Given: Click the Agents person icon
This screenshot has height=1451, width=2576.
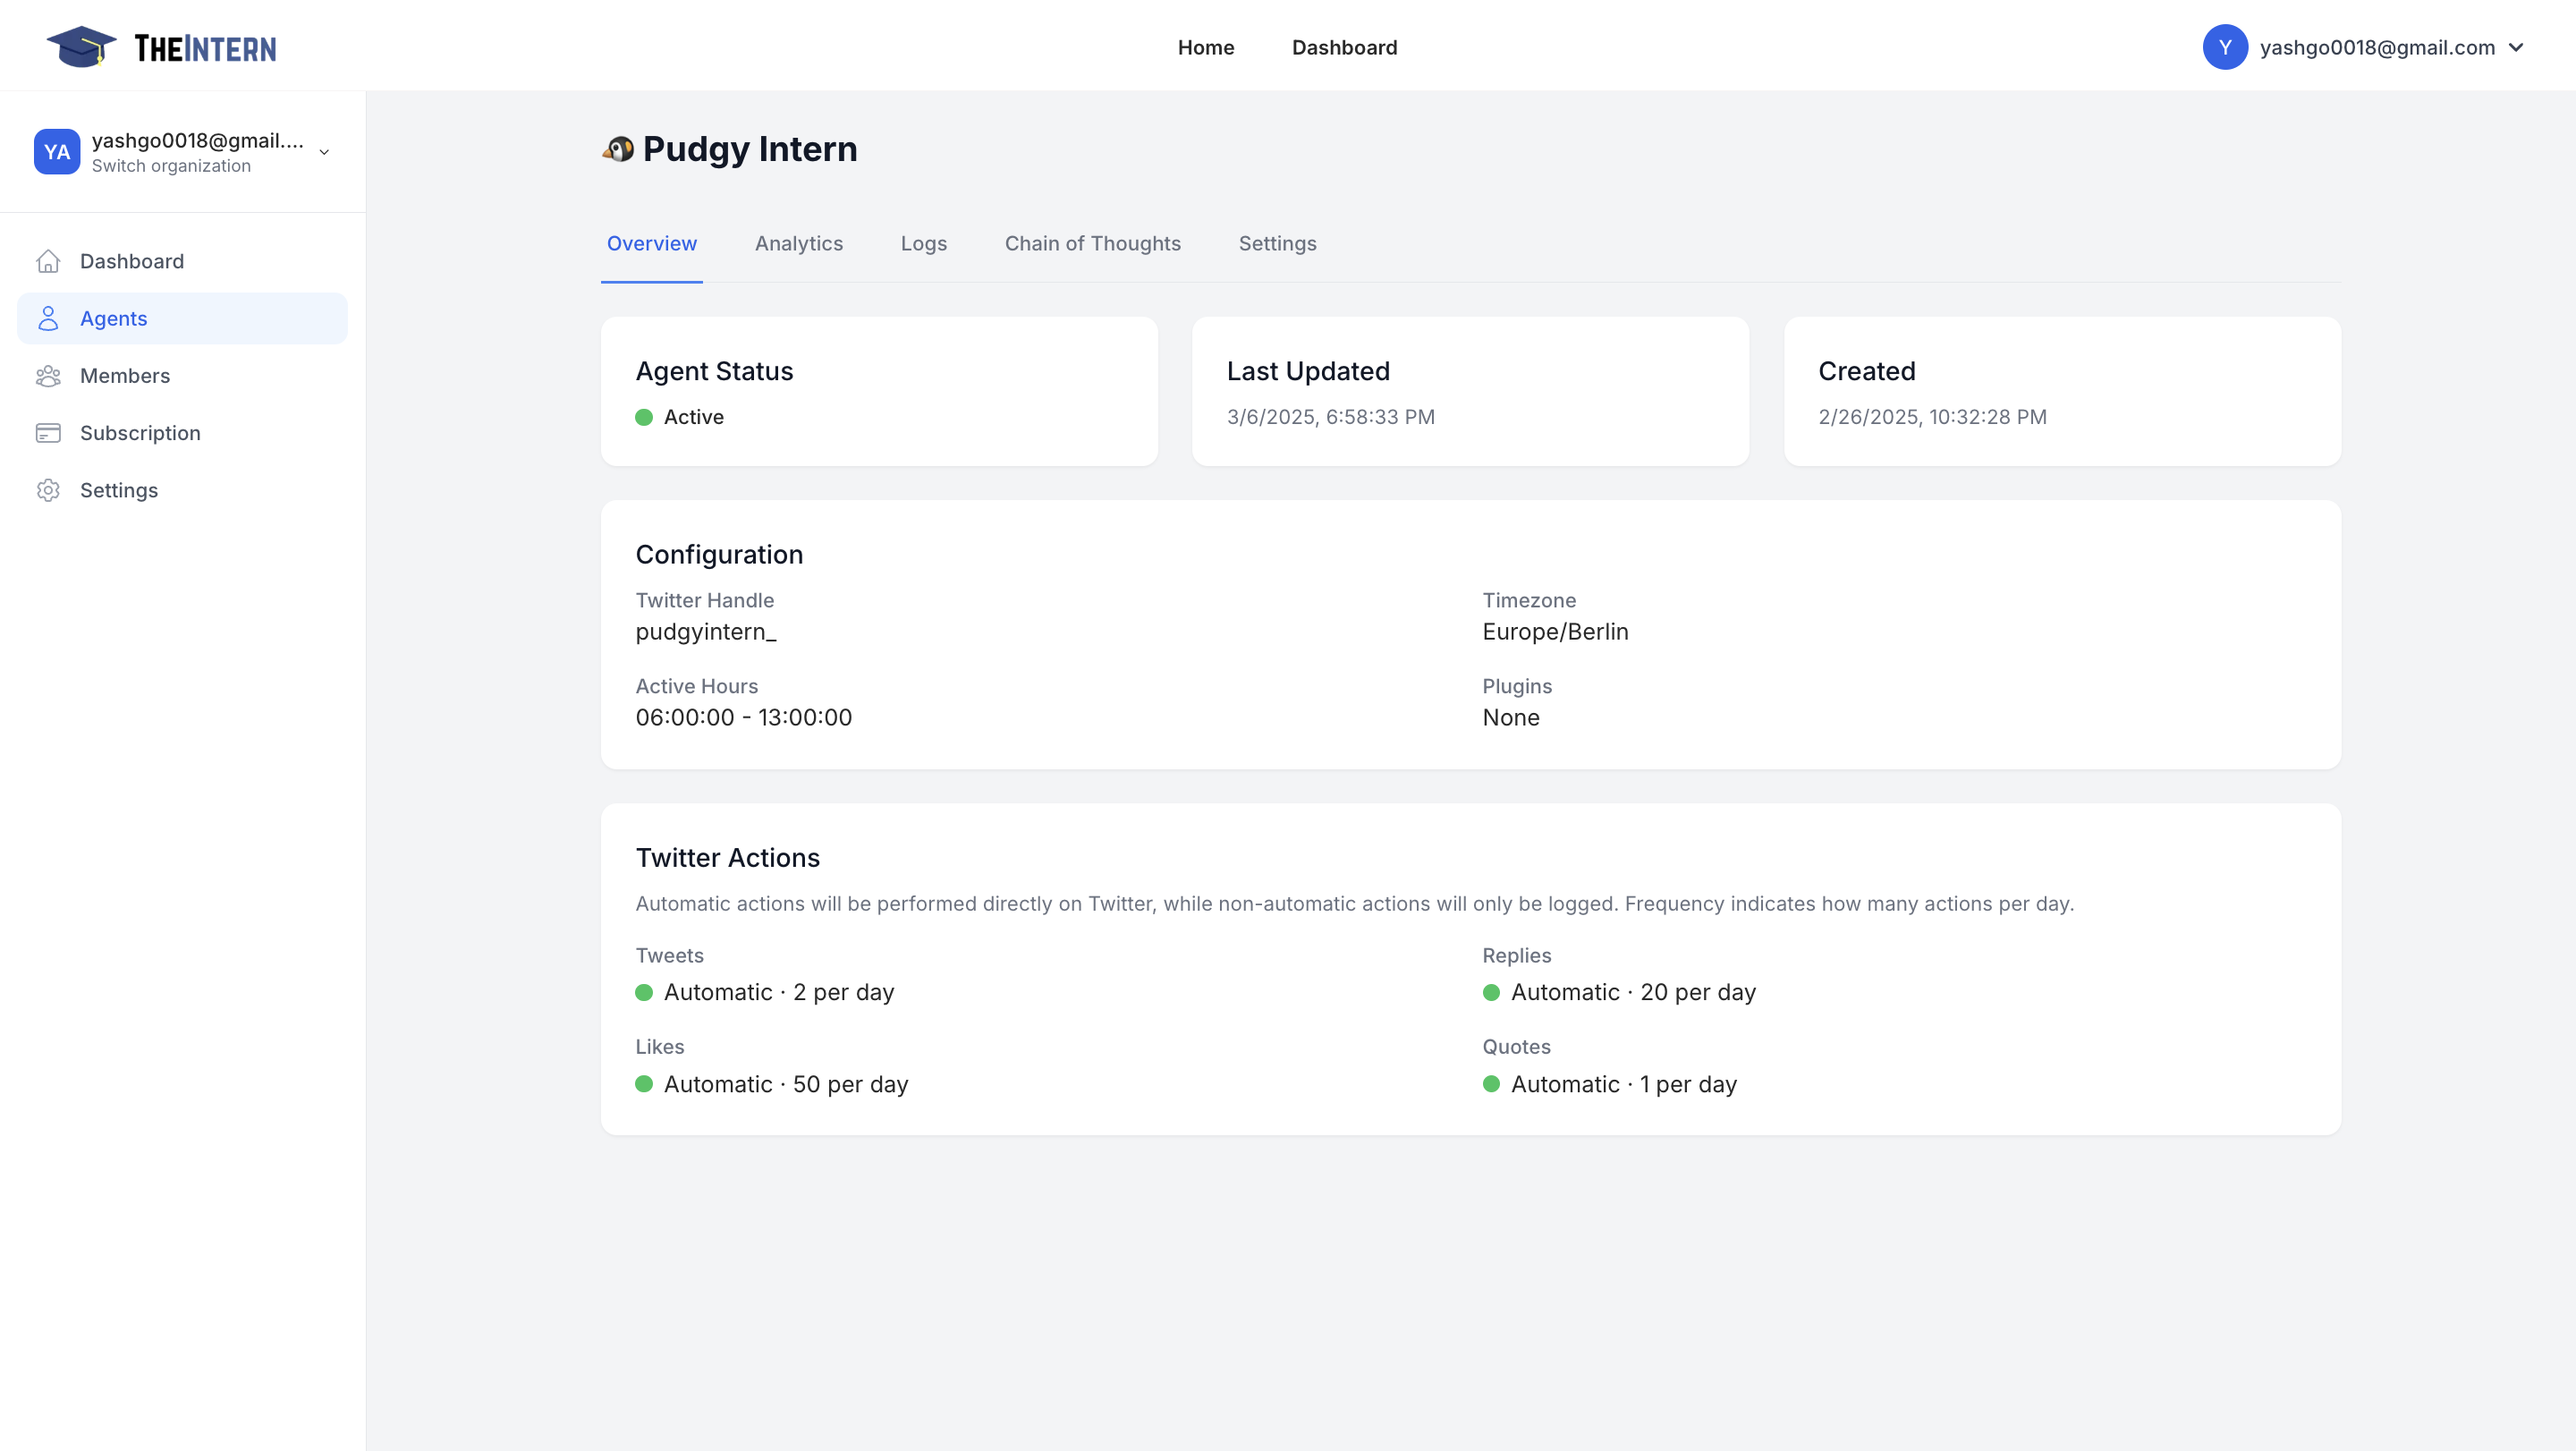Looking at the screenshot, I should 48,318.
